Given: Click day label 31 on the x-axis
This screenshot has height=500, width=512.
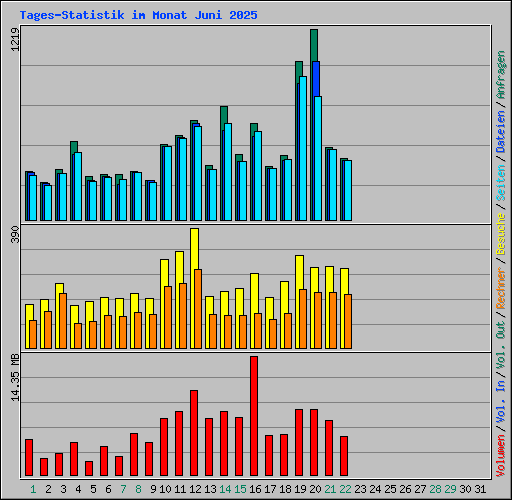Looking at the screenshot, I should click(480, 489).
